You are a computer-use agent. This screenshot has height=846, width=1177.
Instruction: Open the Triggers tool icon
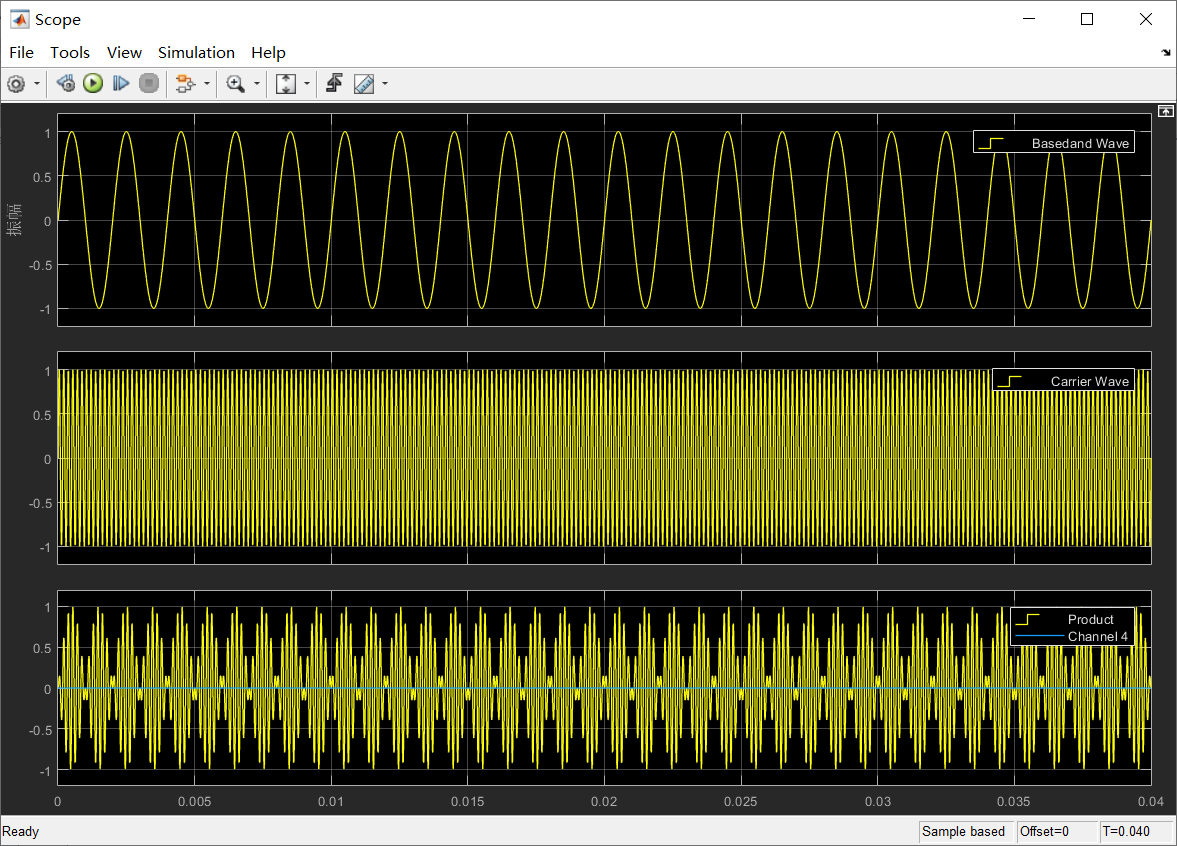point(334,84)
